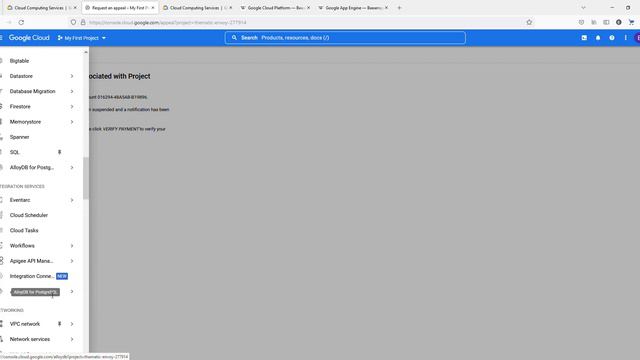The width and height of the screenshot is (640, 360).
Task: Open the list all tabs dropdown arrow
Action: [x=583, y=8]
